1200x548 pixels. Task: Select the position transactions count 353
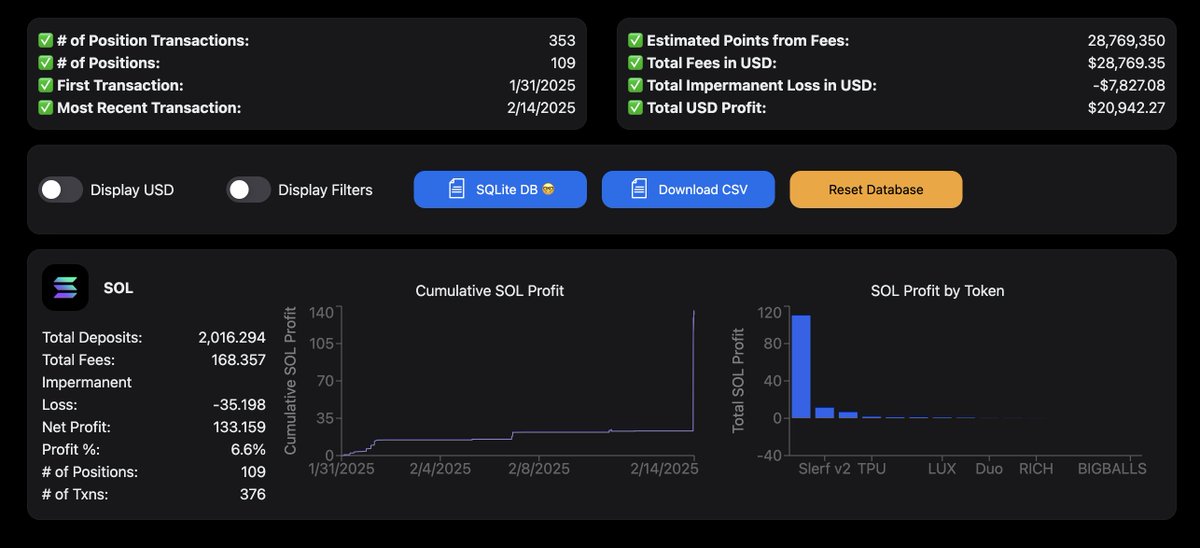(562, 41)
